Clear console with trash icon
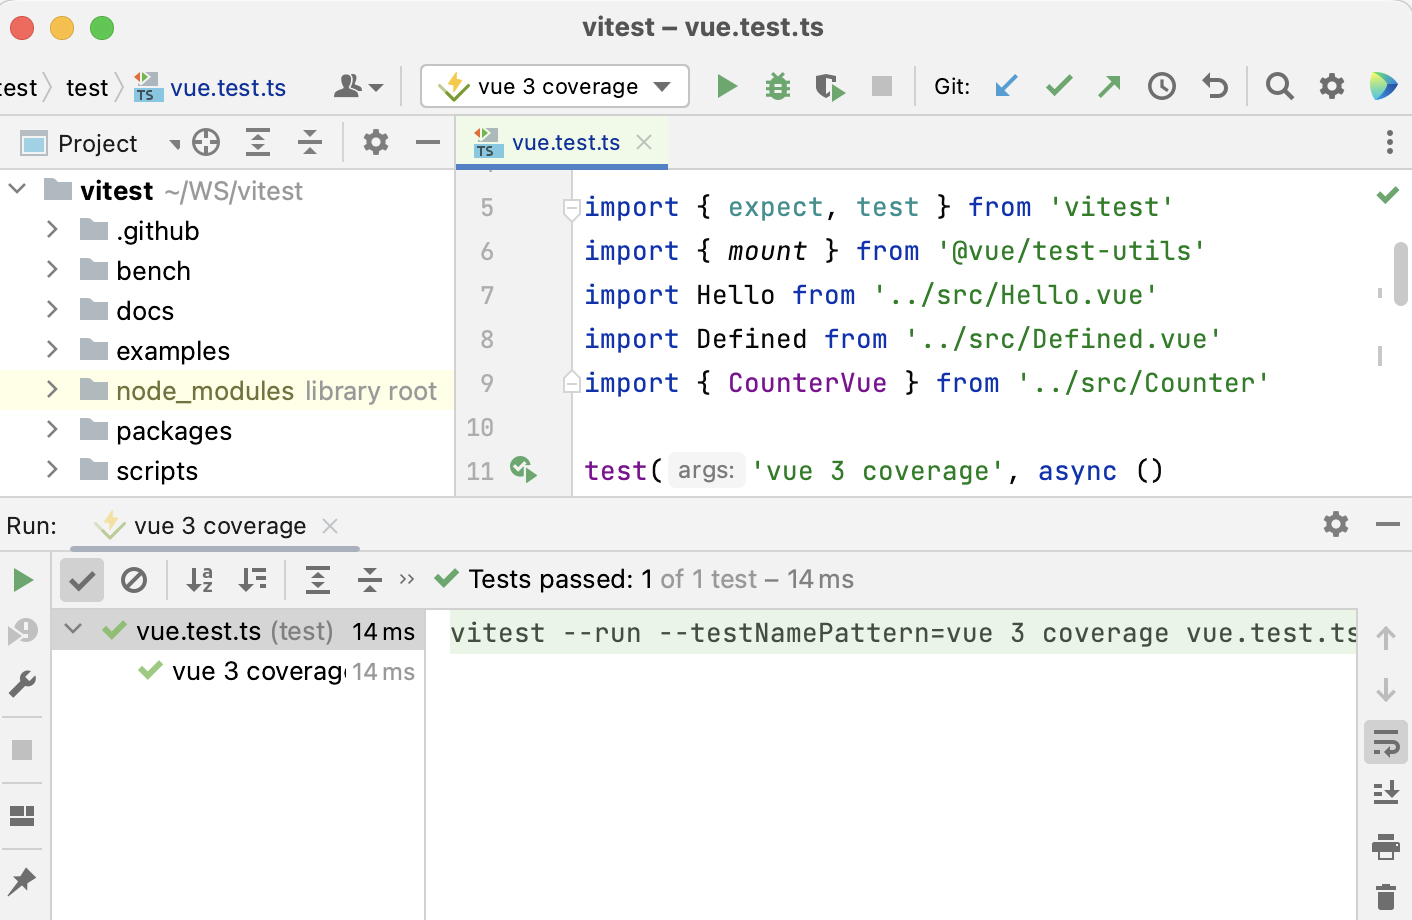The image size is (1412, 920). point(1386,897)
